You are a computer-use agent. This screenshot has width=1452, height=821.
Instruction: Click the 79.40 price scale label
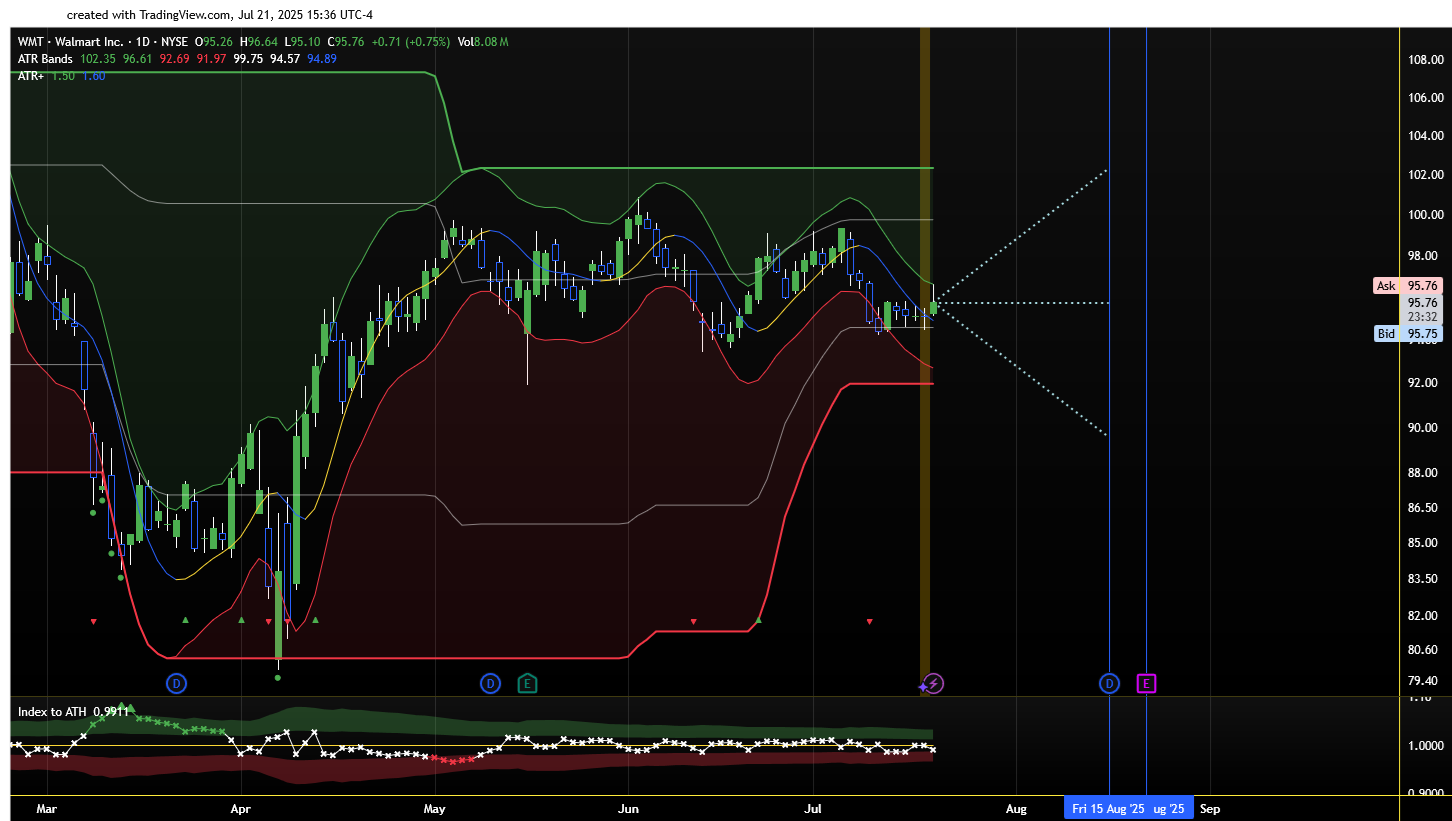pos(1424,681)
